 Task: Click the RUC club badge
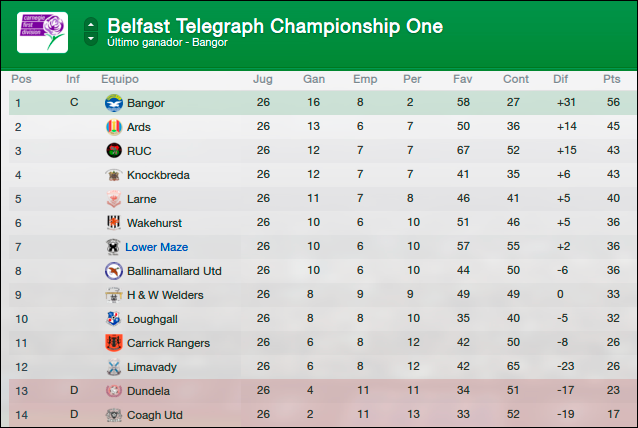pyautogui.click(x=114, y=151)
